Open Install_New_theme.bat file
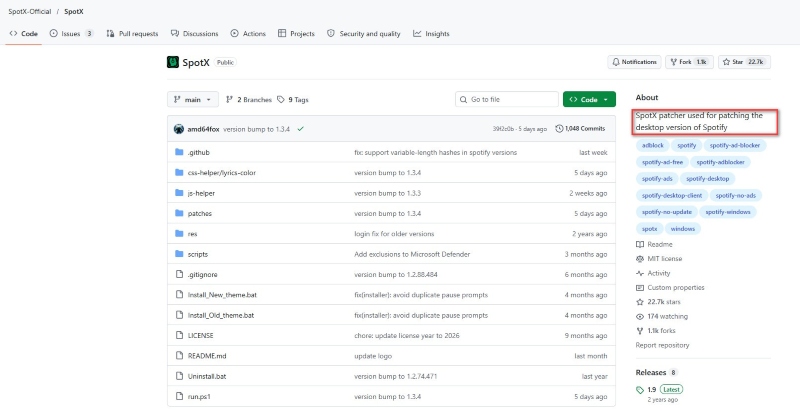800x411 pixels. coord(222,295)
